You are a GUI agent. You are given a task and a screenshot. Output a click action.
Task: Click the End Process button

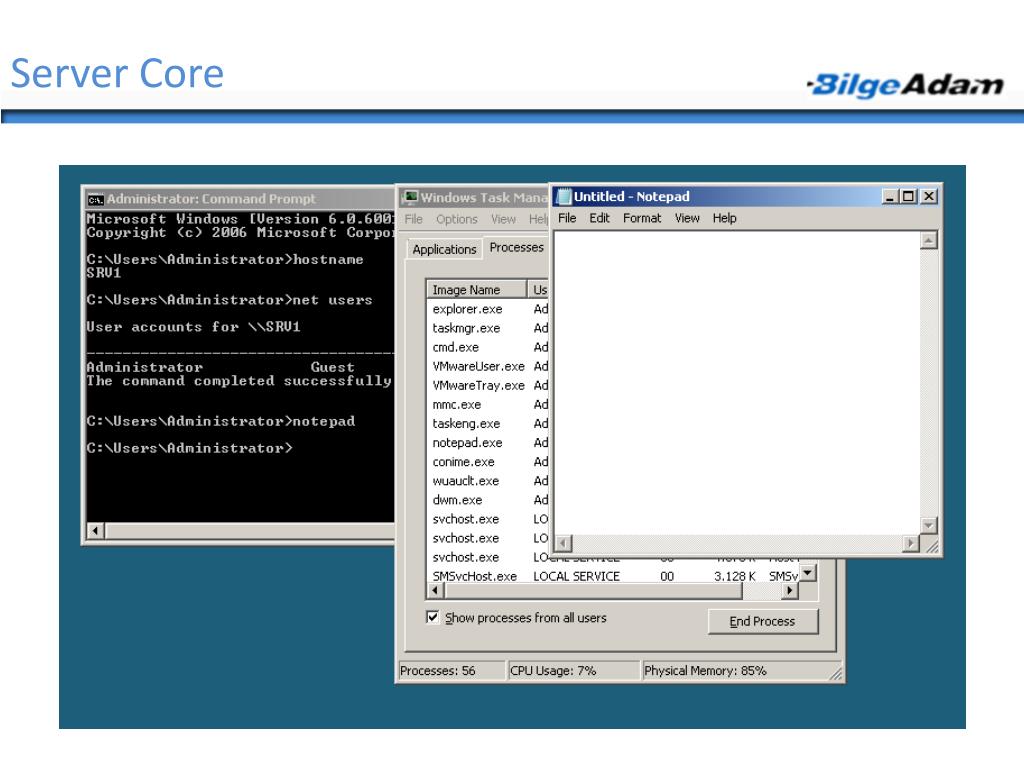pos(763,621)
